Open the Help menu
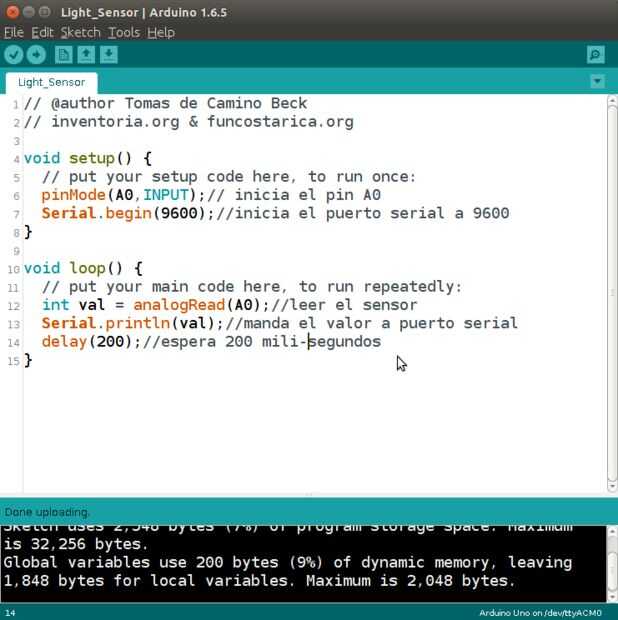Viewport: 618px width, 620px height. pos(161,32)
